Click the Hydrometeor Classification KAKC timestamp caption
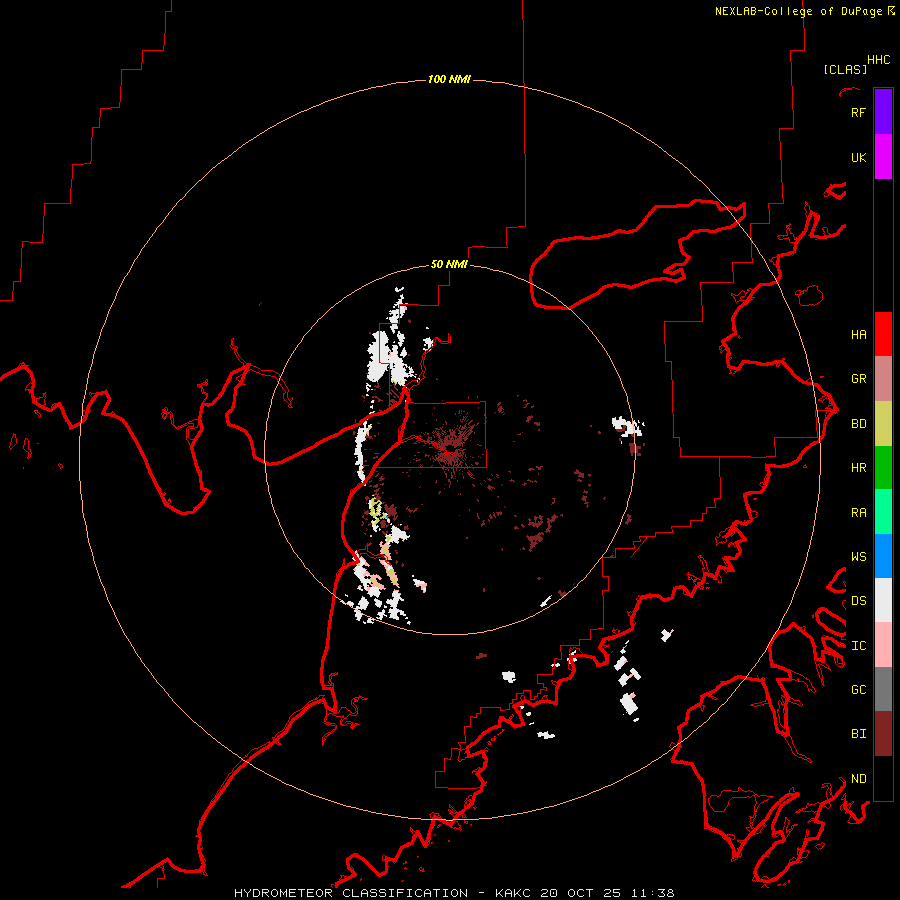 coord(454,893)
